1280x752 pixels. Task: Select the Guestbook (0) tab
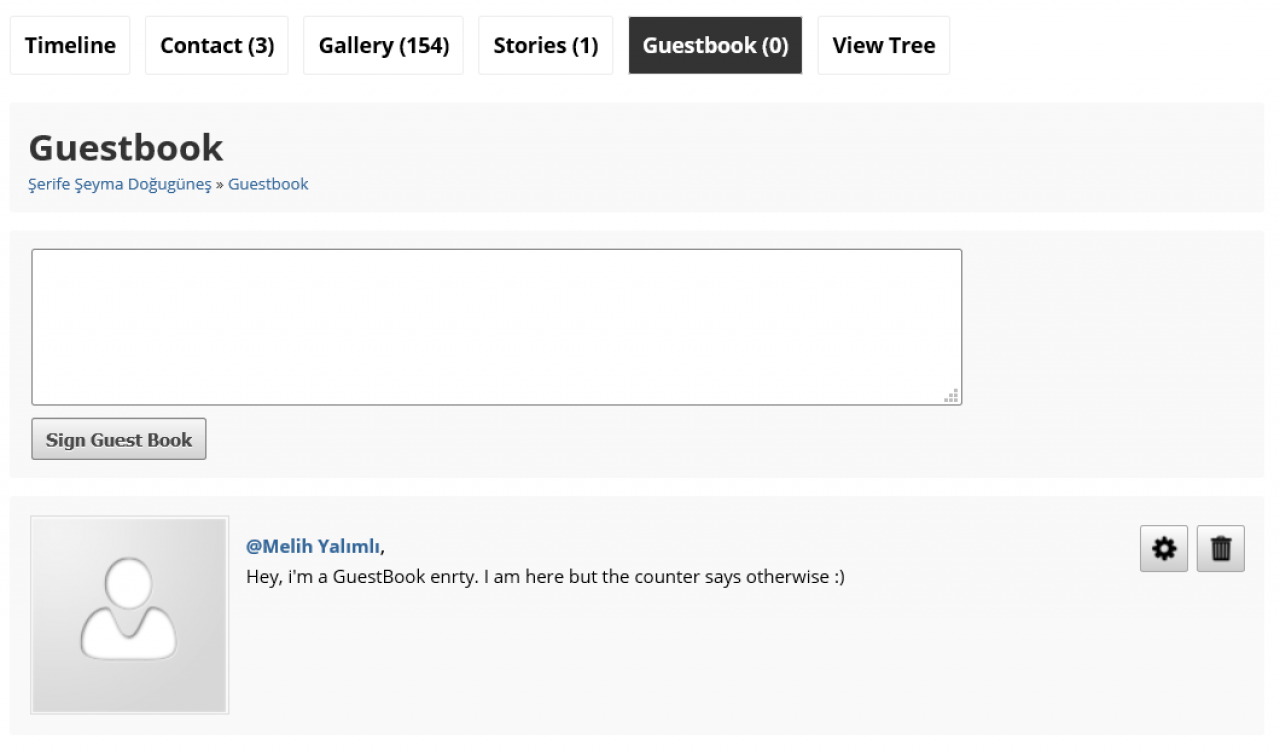coord(715,45)
